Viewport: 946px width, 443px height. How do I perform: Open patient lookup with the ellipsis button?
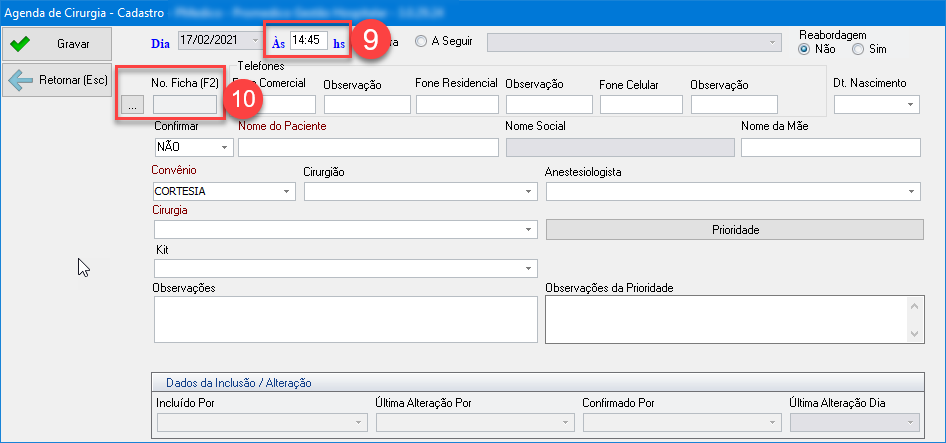133,104
